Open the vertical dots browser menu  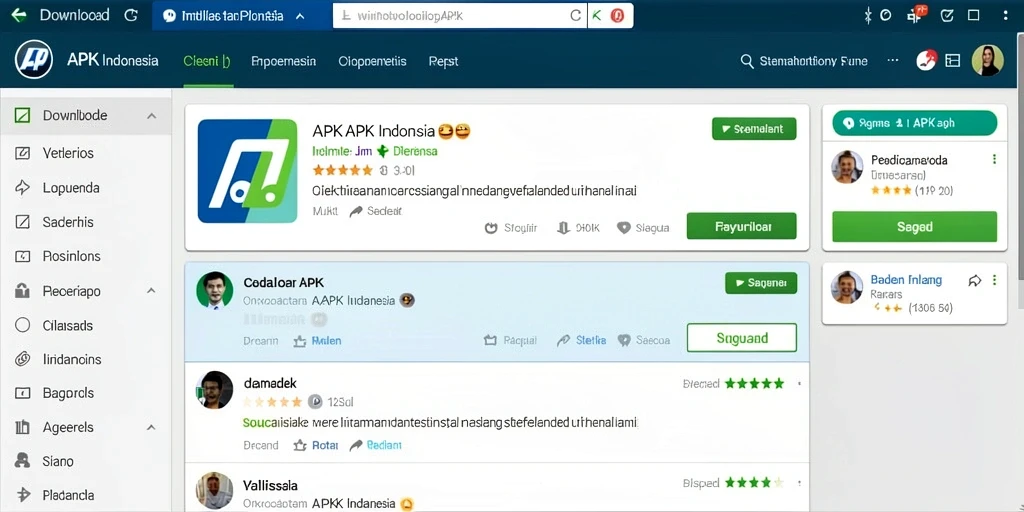point(1006,16)
